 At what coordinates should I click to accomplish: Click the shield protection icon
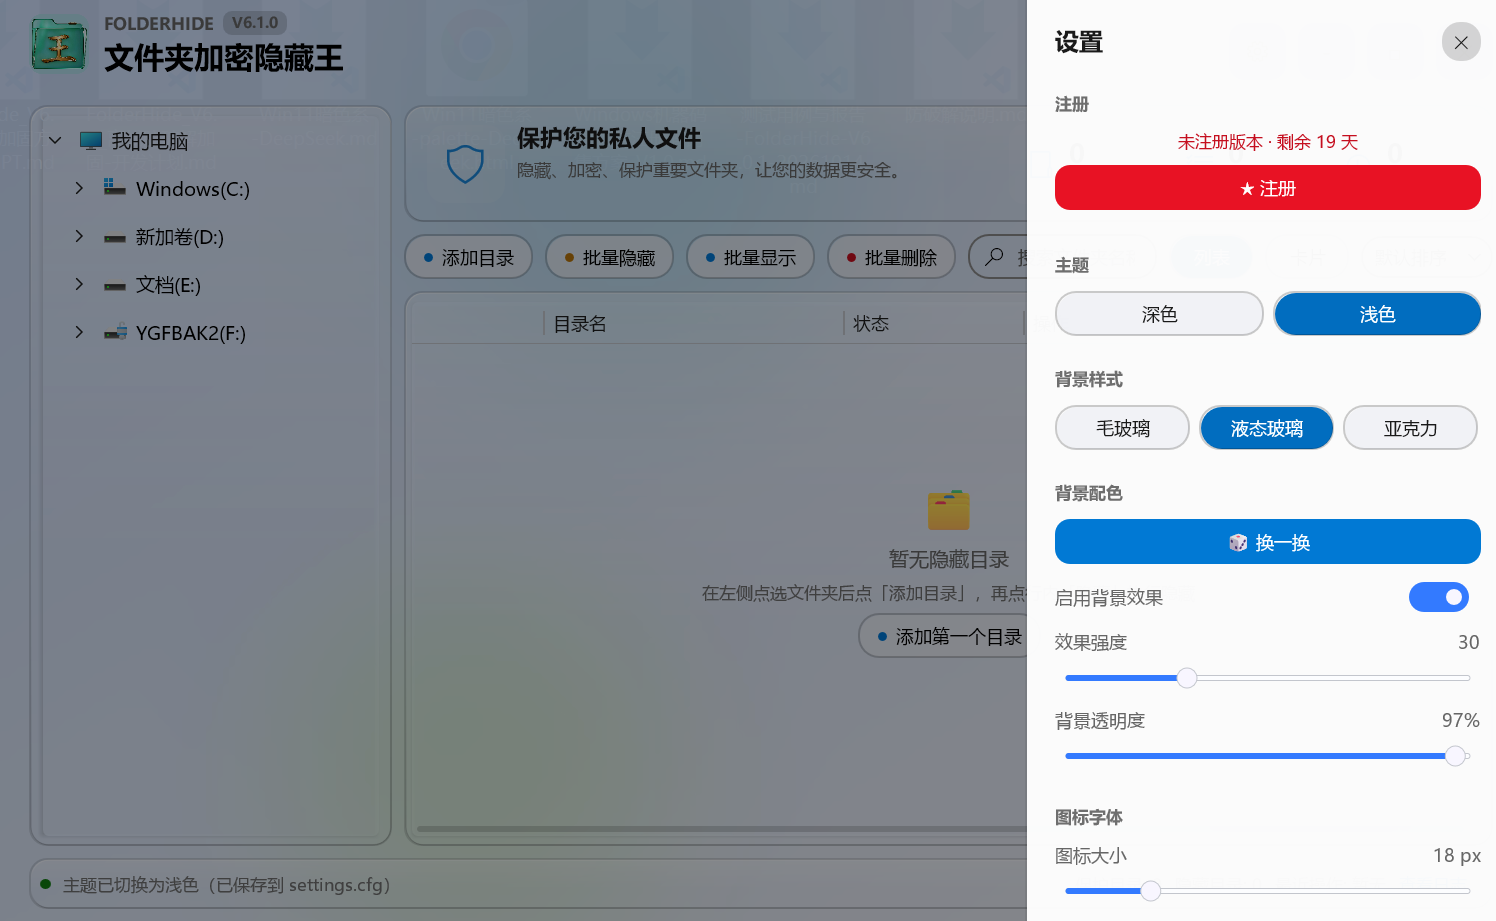pos(465,164)
